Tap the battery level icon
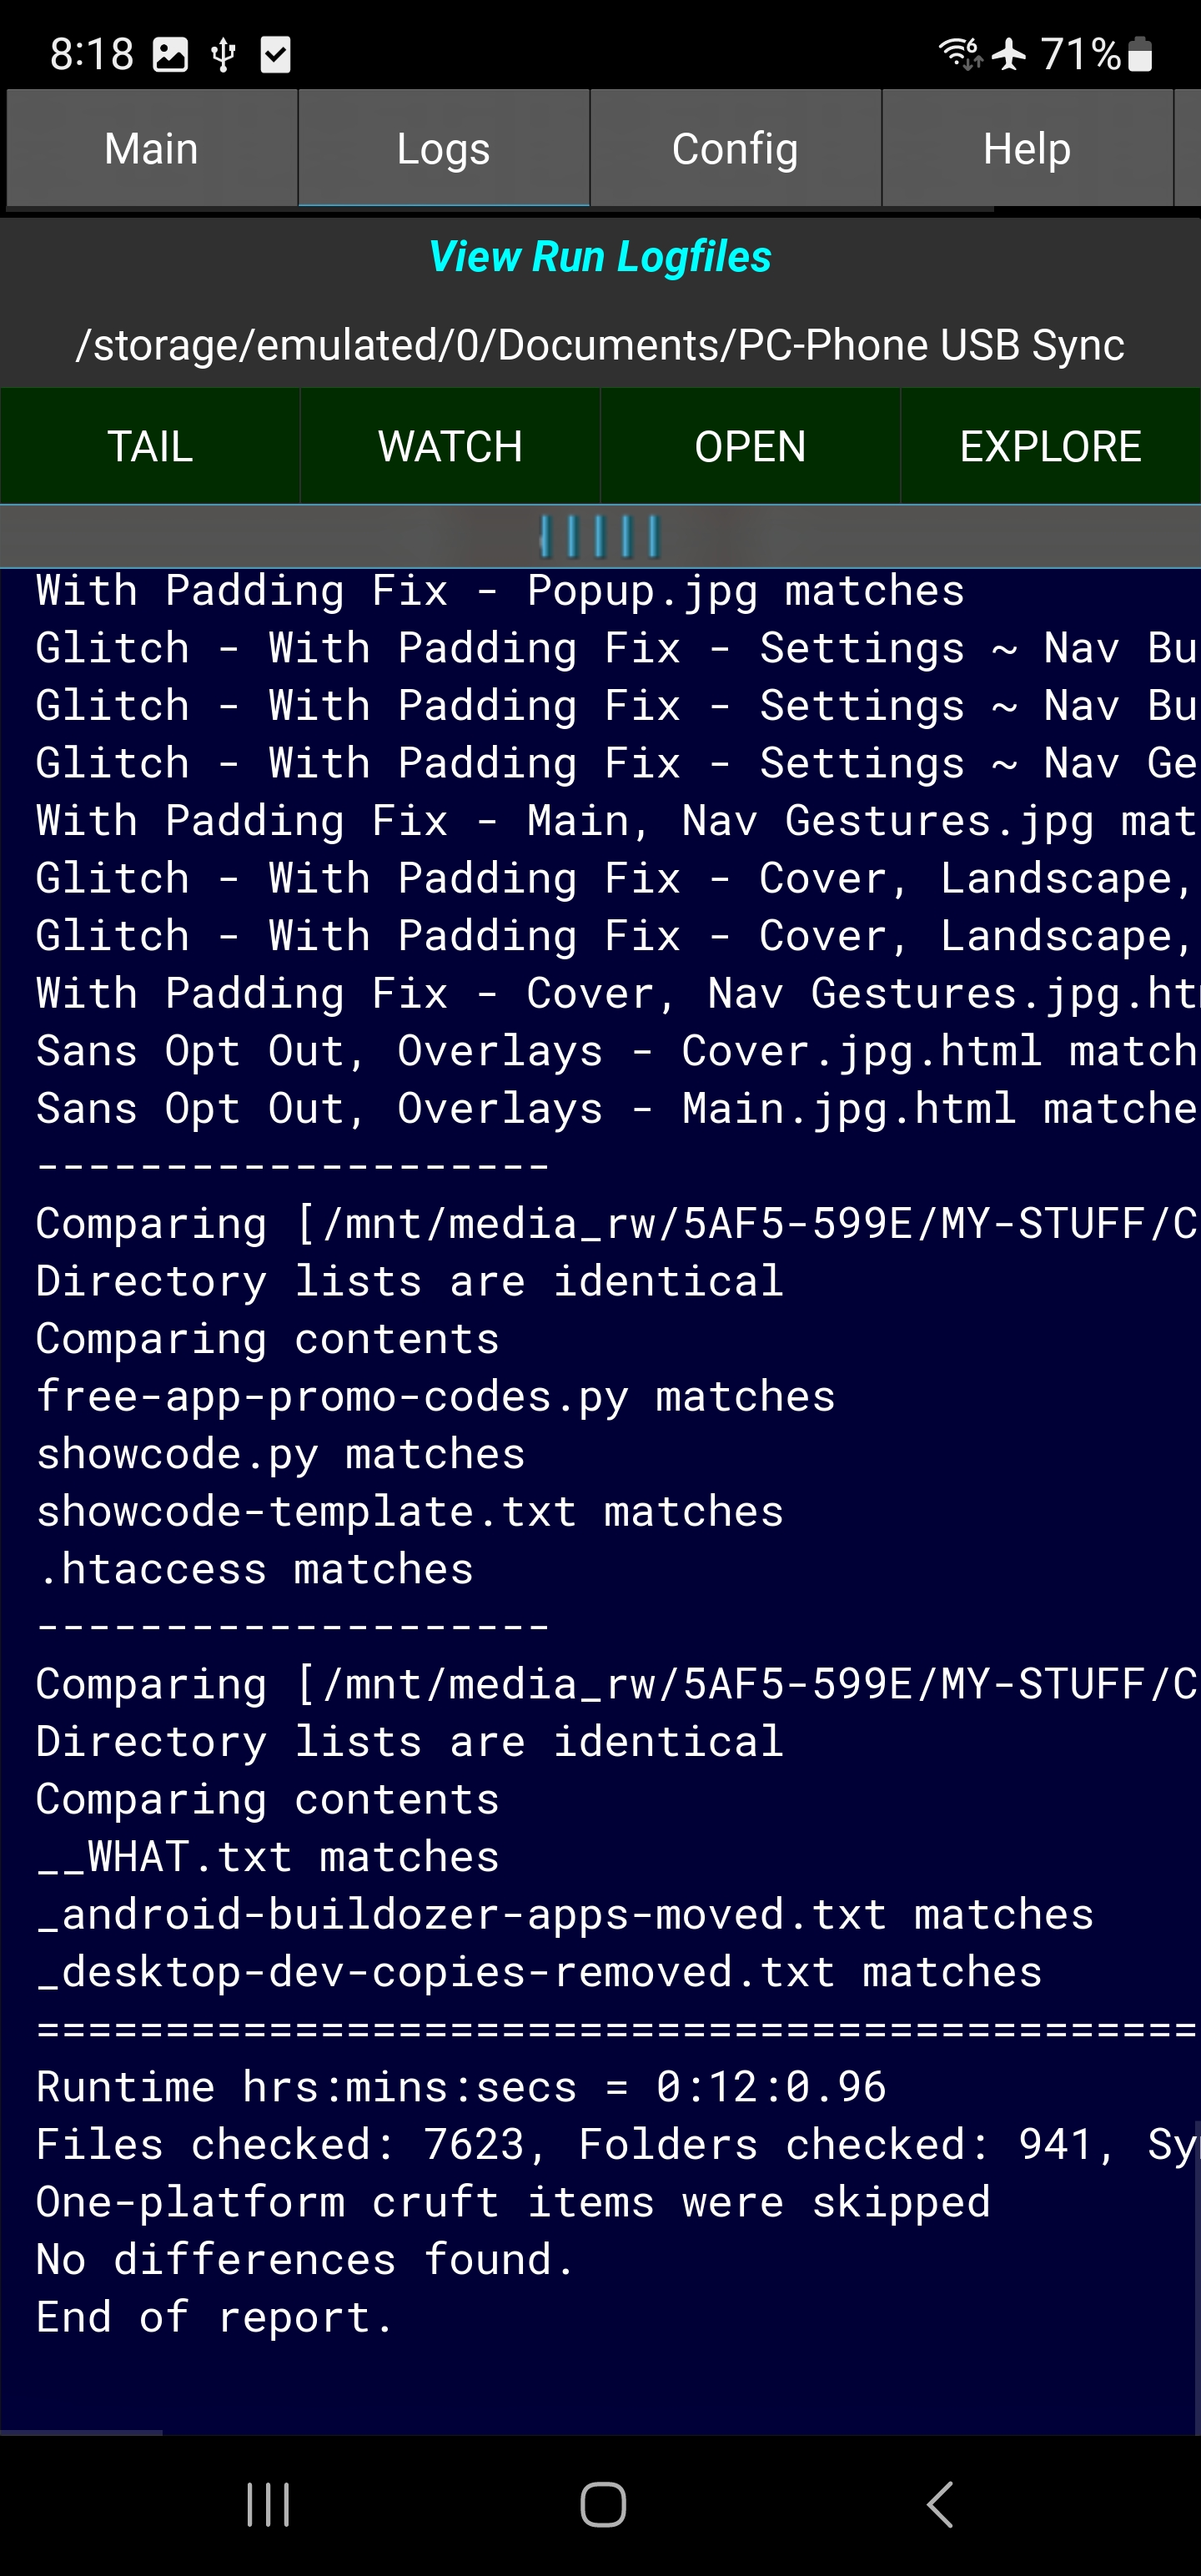The width and height of the screenshot is (1201, 2576). 1140,55
